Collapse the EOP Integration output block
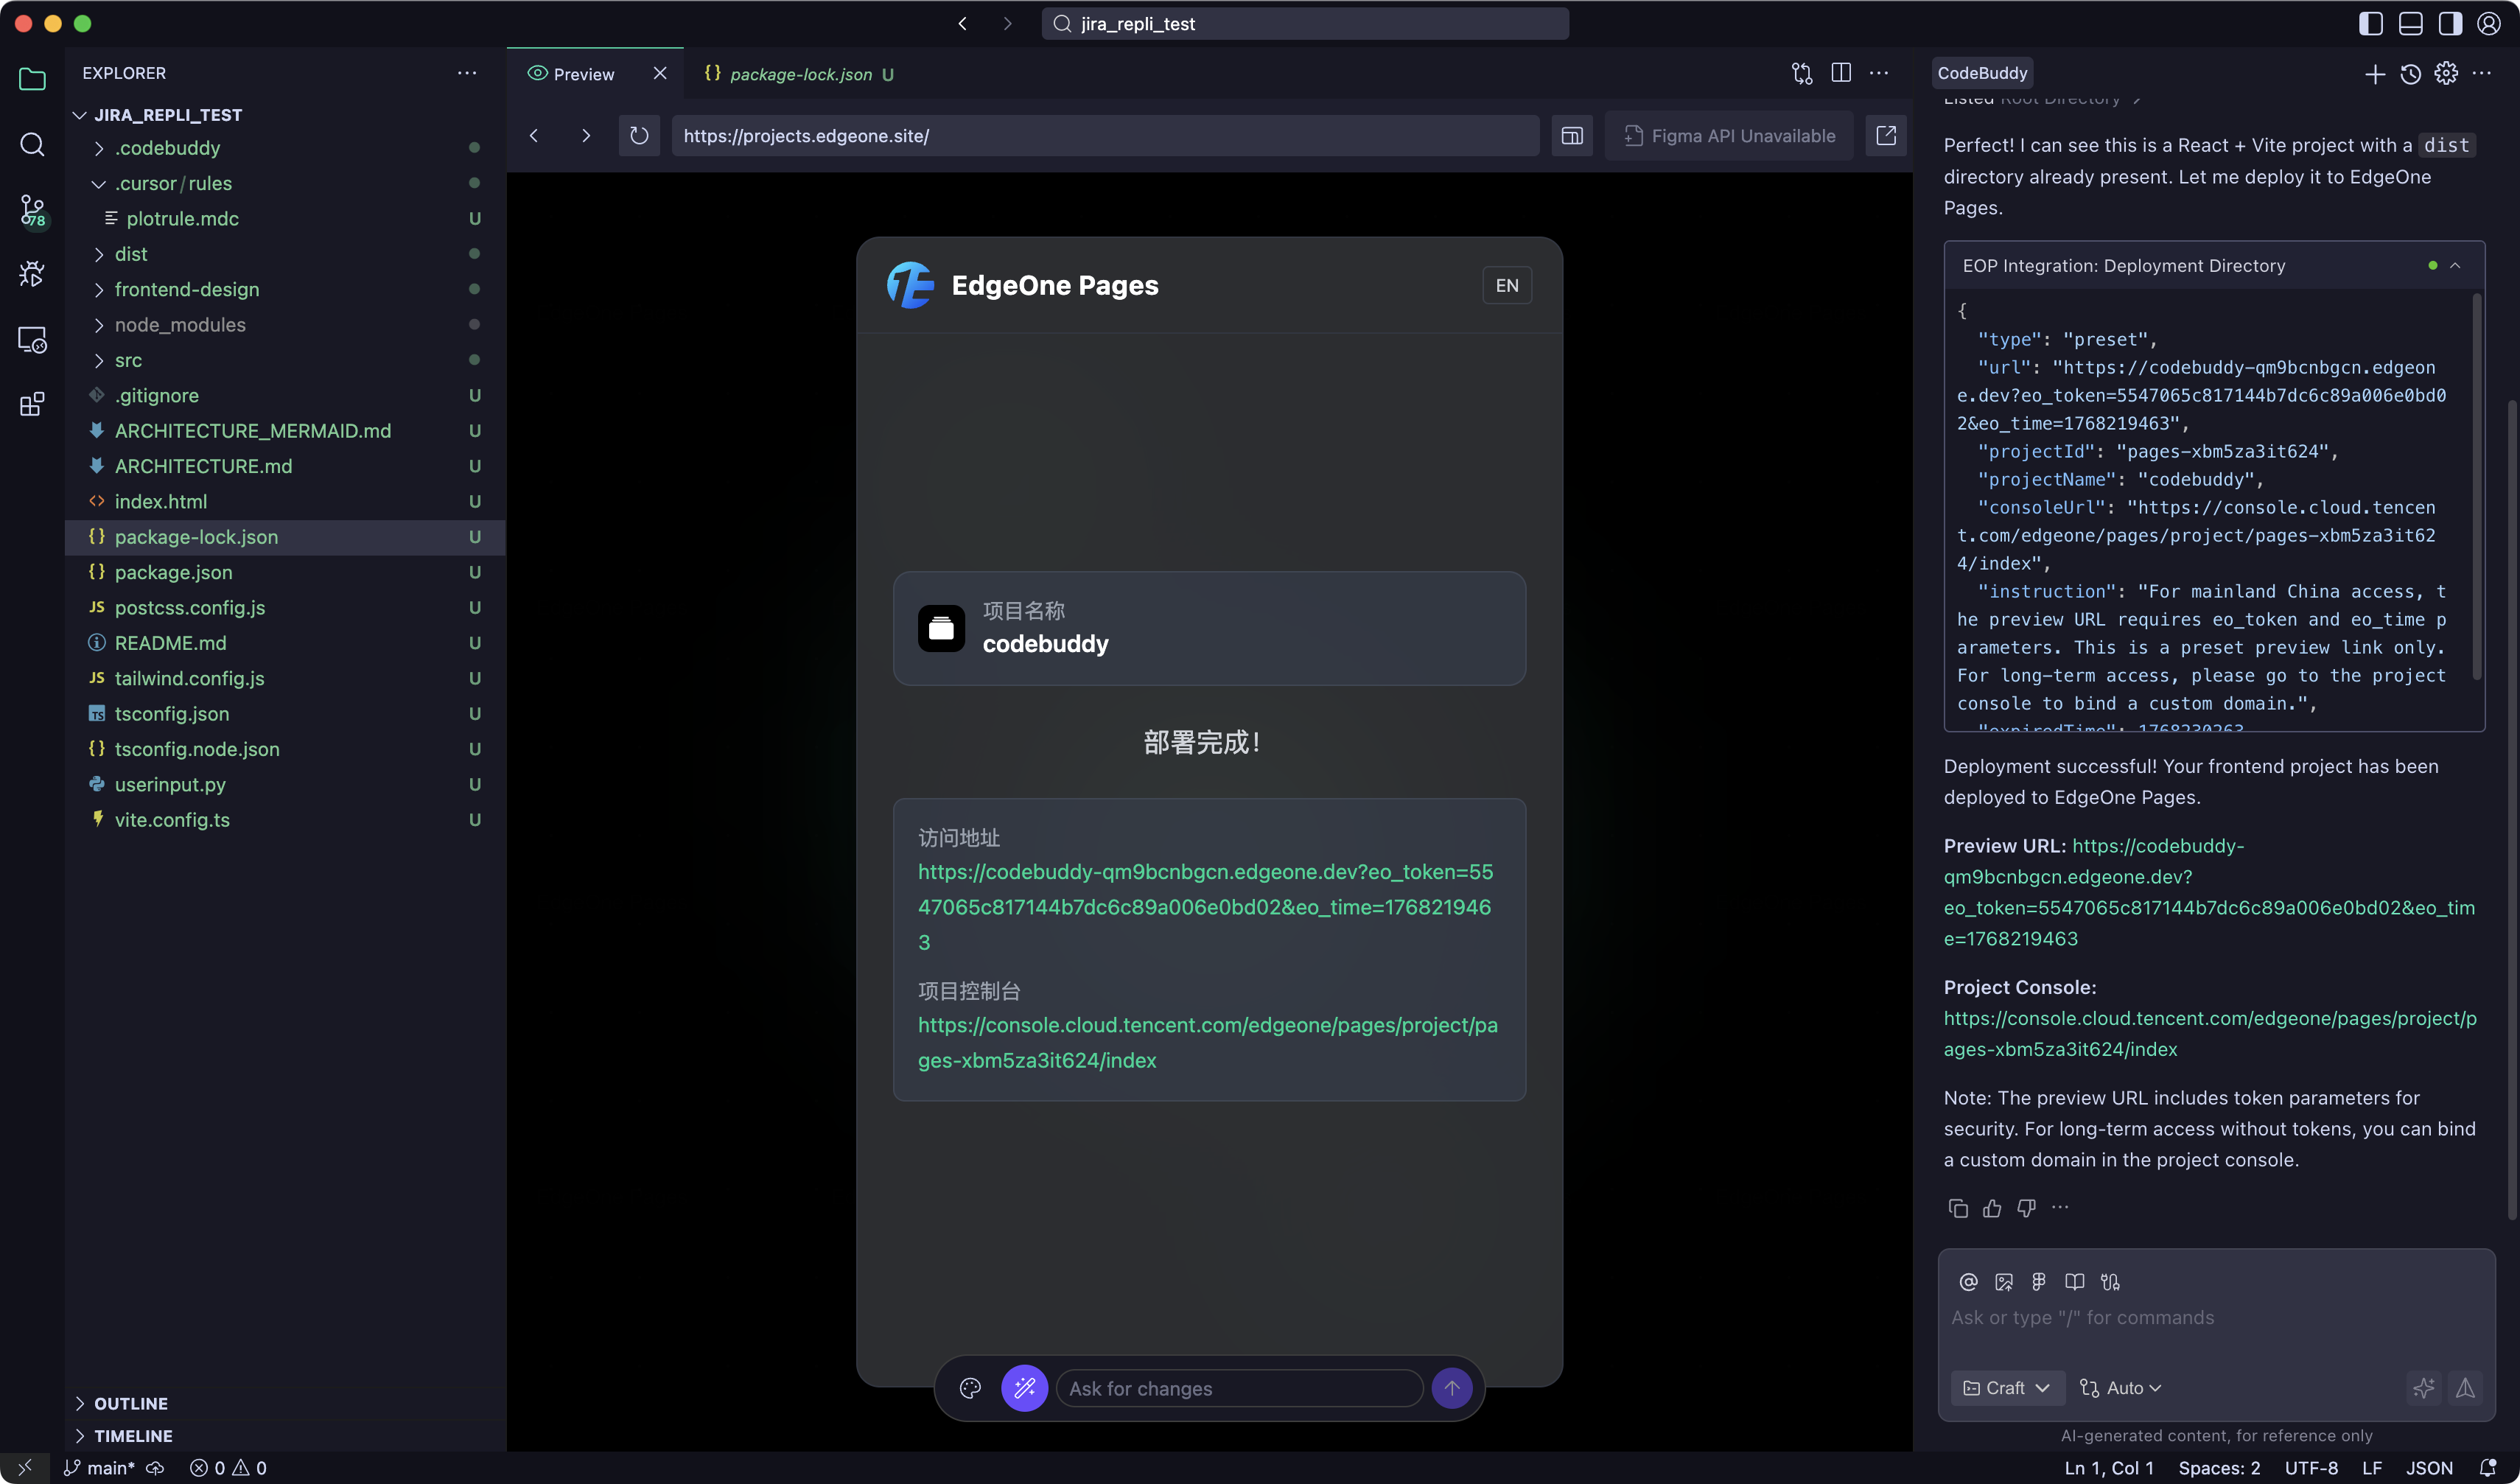The height and width of the screenshot is (1484, 2520). pyautogui.click(x=2455, y=266)
